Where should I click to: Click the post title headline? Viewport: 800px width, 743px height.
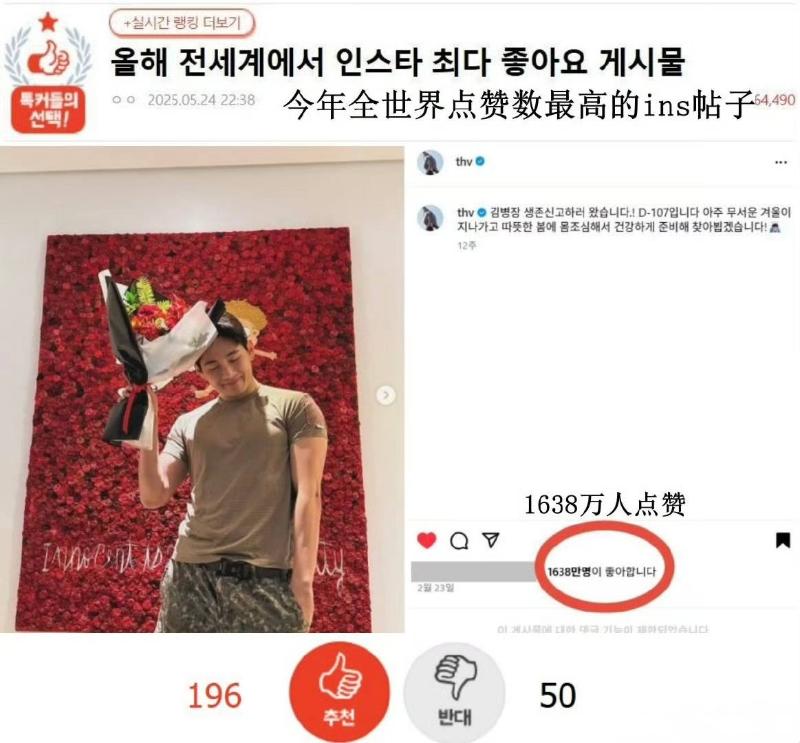(397, 61)
